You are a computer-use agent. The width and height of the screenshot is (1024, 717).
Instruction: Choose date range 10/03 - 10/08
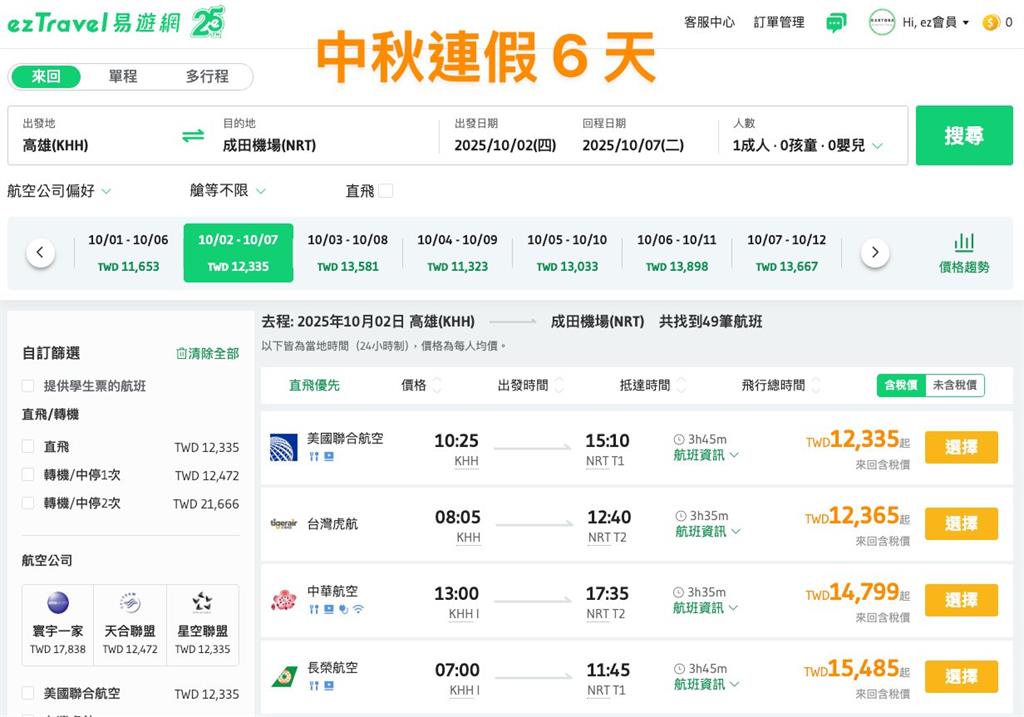(x=347, y=253)
